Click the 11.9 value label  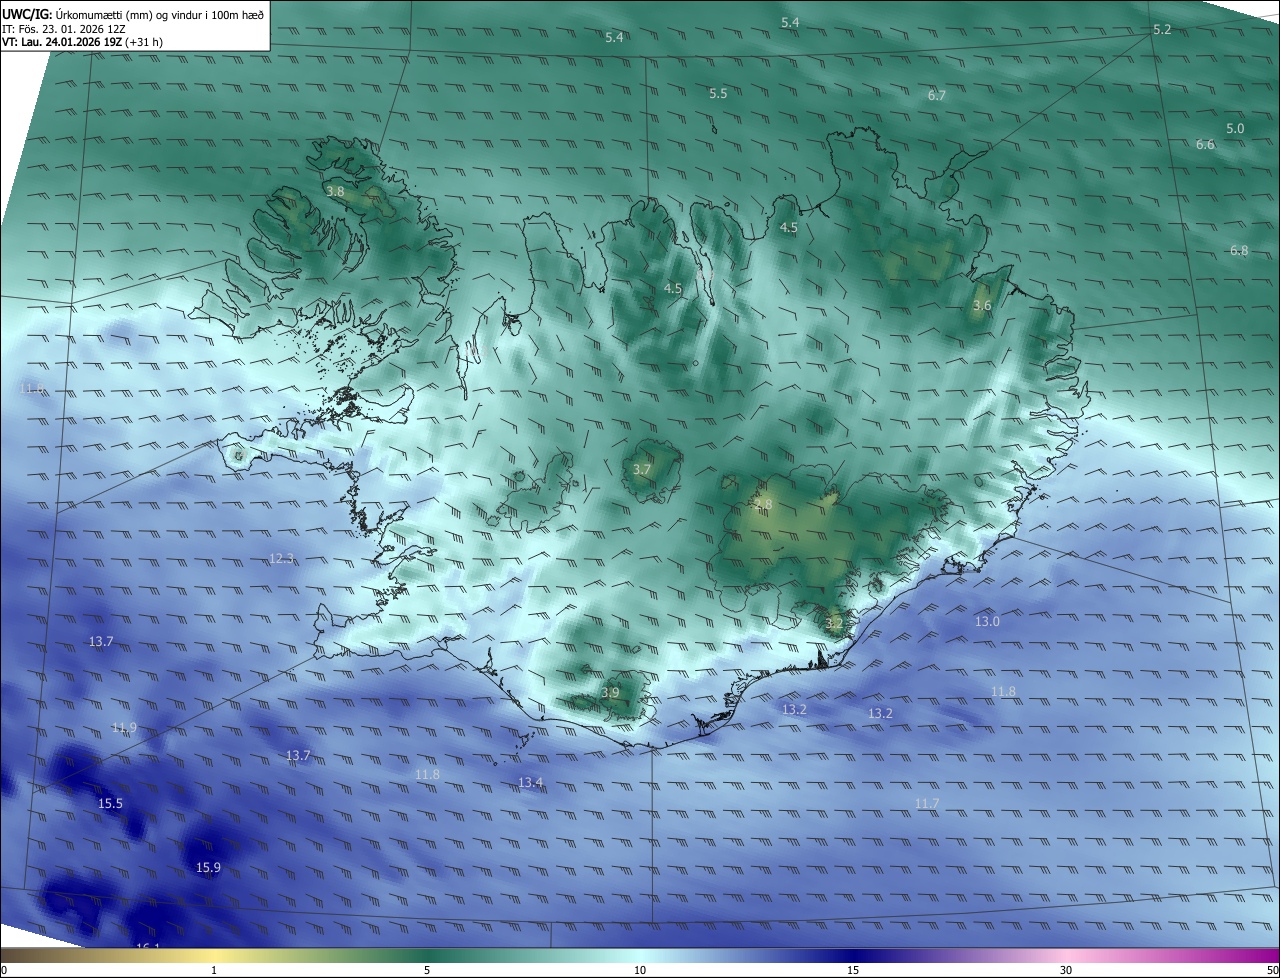[x=124, y=727]
